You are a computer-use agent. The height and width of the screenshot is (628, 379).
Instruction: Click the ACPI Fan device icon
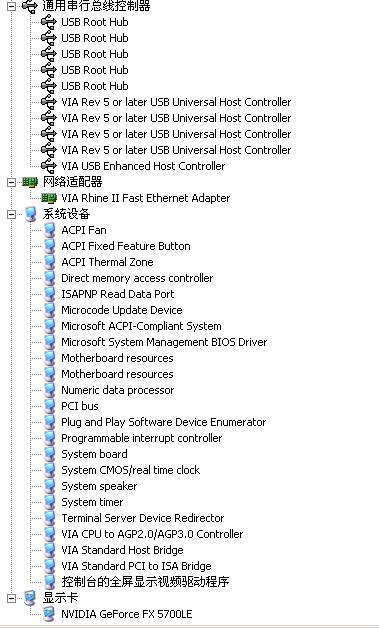tap(49, 230)
